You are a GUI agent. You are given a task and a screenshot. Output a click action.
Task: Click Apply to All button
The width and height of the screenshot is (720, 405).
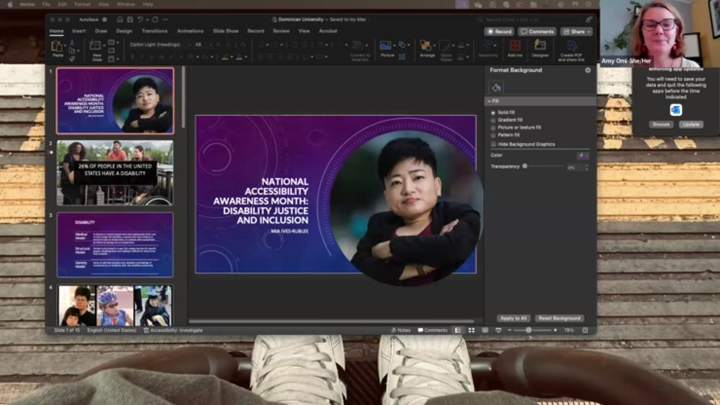(x=513, y=318)
